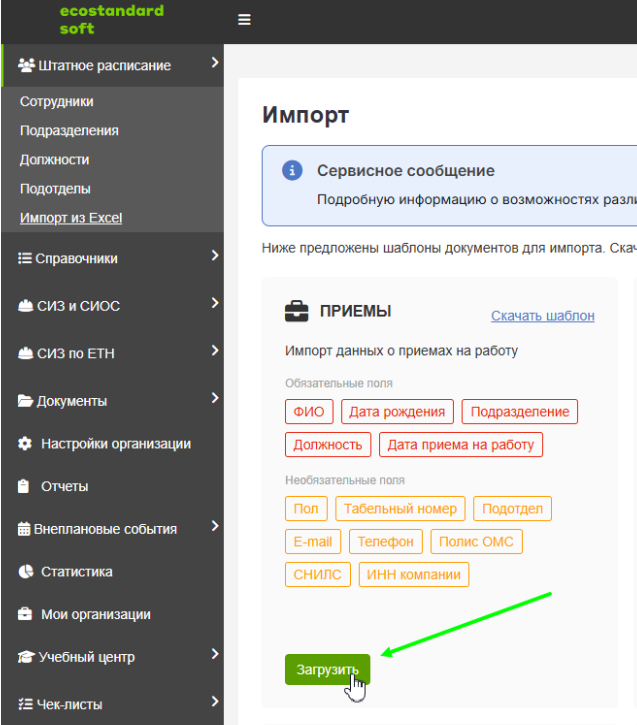Click the ФИО required field tag
The width and height of the screenshot is (637, 725).
click(309, 412)
